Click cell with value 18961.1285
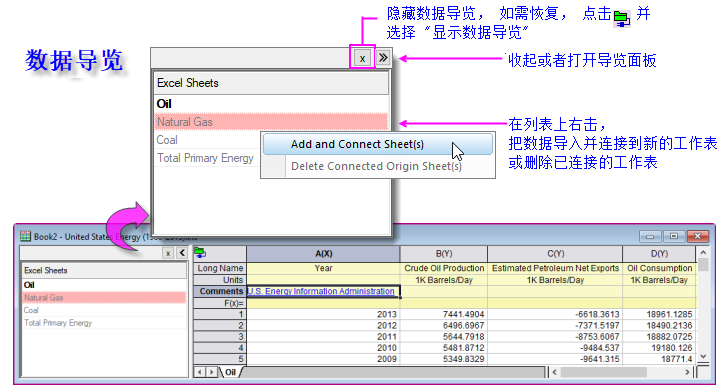Image resolution: width=721 pixels, height=385 pixels. [659, 315]
